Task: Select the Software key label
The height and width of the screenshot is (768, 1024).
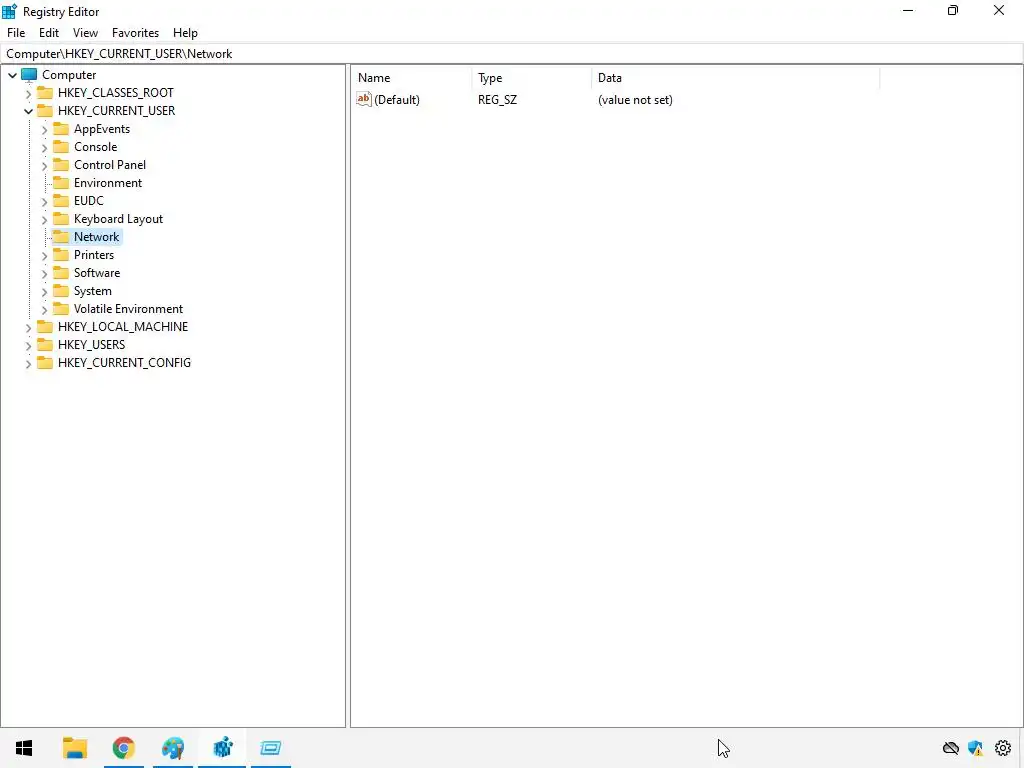Action: coord(97,273)
